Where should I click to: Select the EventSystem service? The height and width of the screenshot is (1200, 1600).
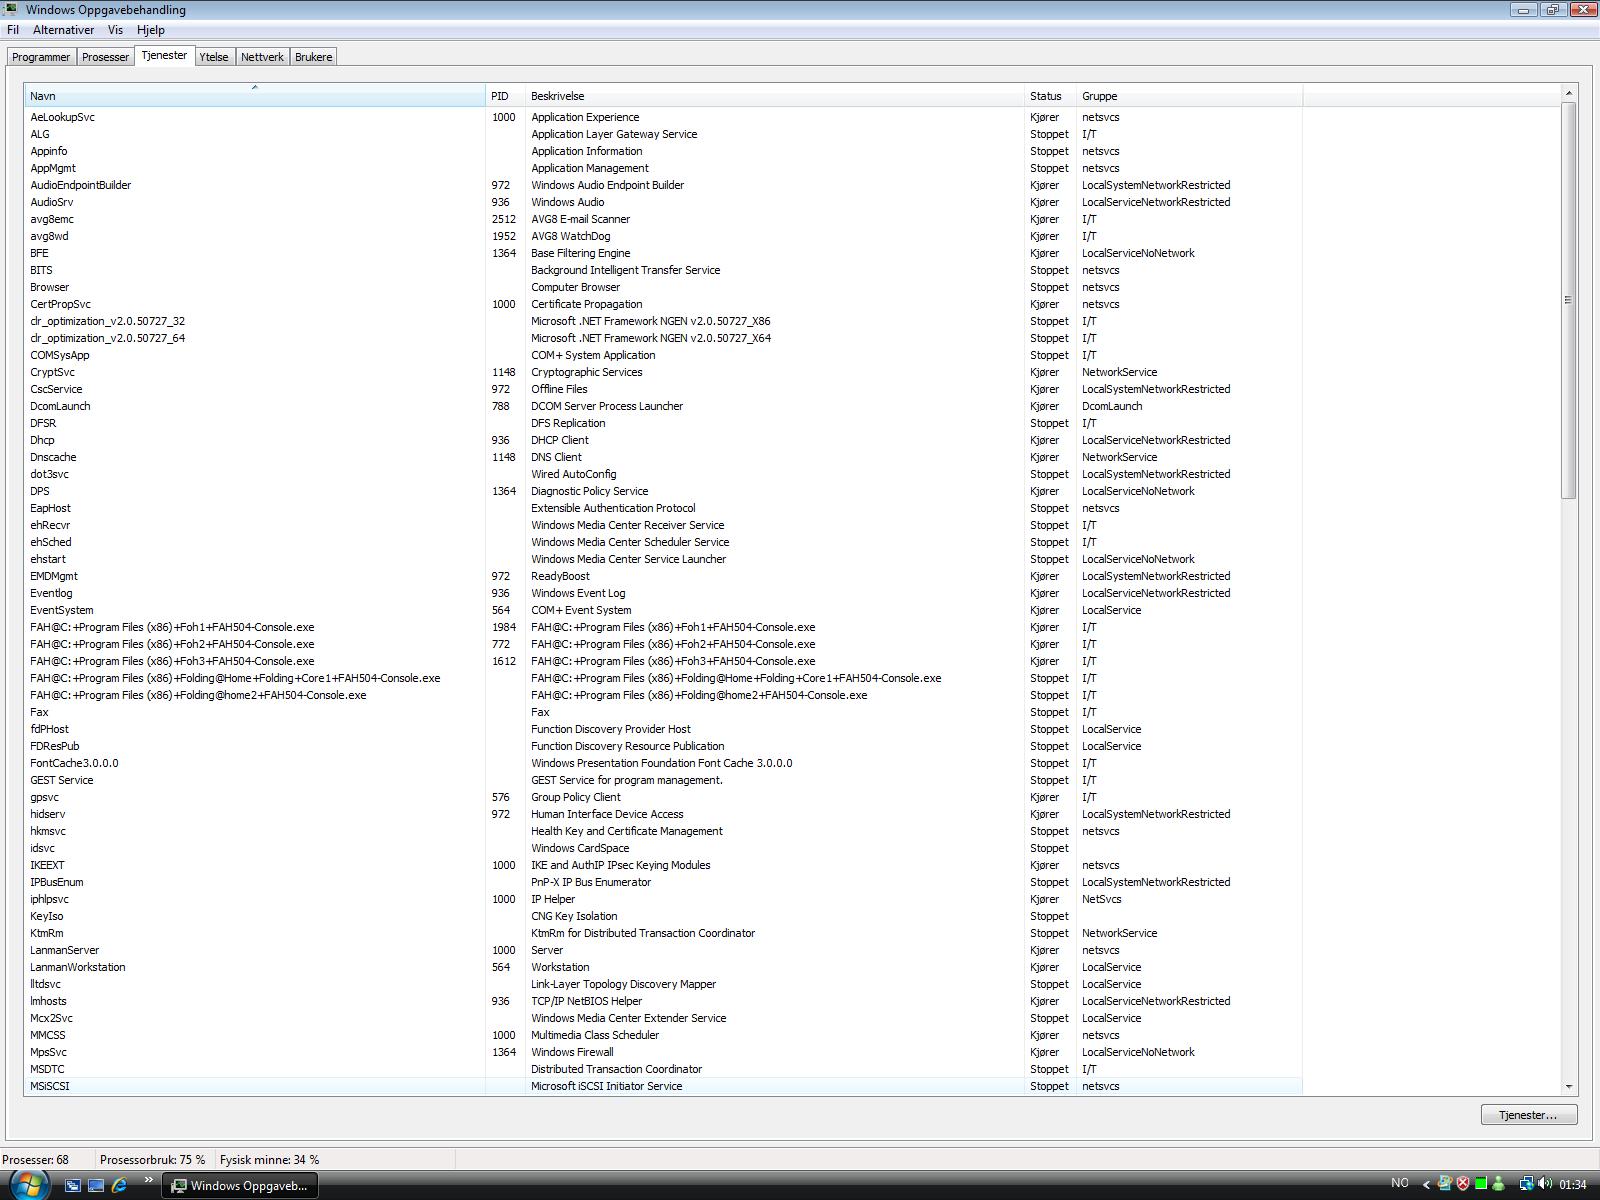tap(61, 610)
